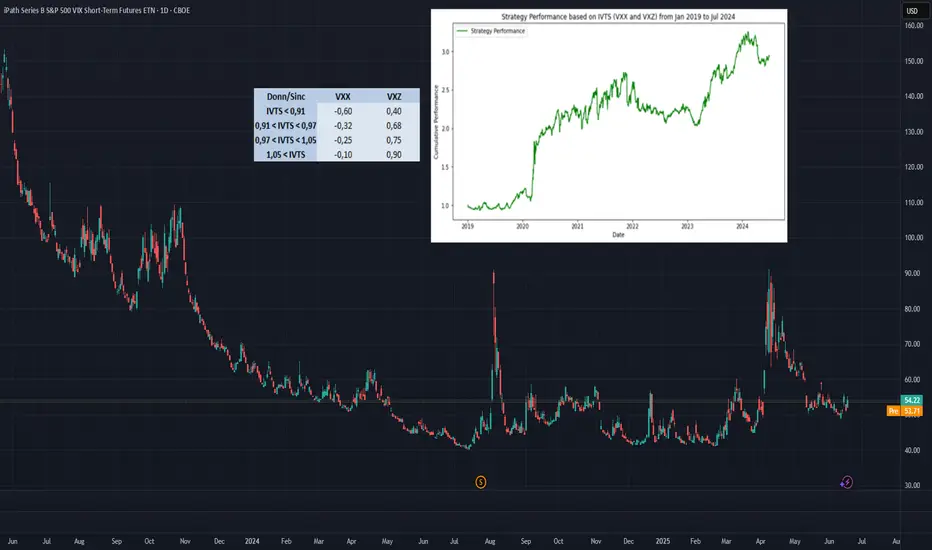Click the orange Pre 53.71 pre-market label
Image resolution: width=932 pixels, height=550 pixels.
pyautogui.click(x=904, y=411)
